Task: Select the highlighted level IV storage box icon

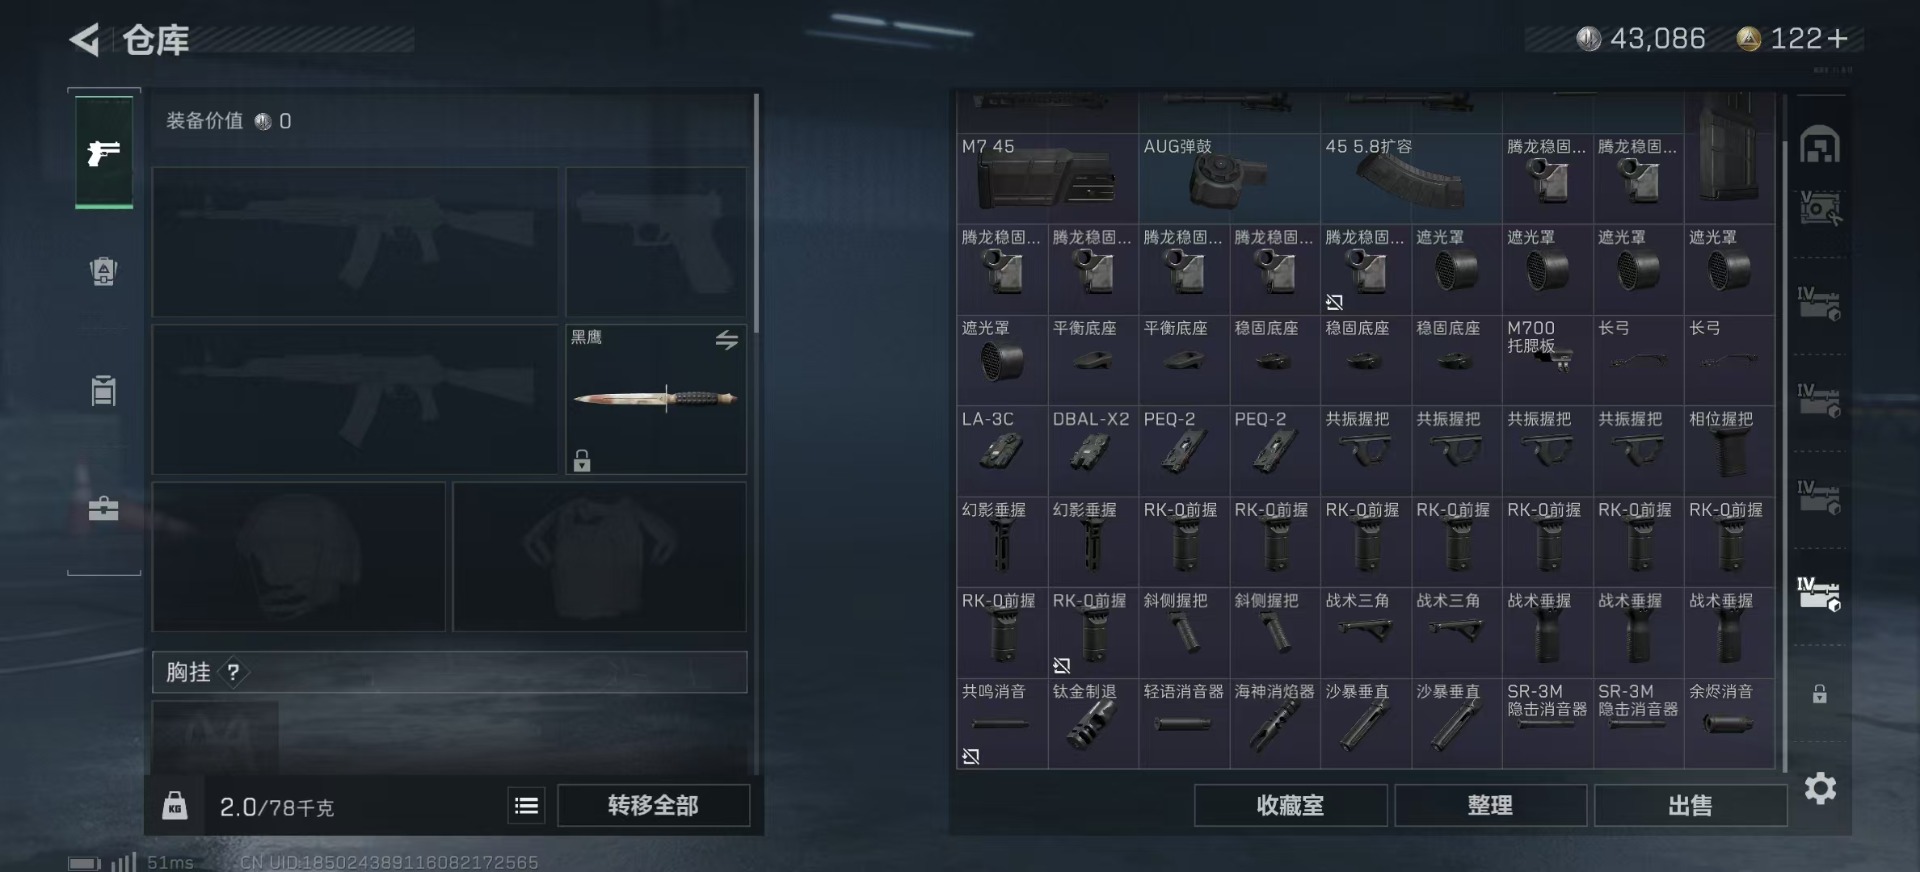Action: [x=1819, y=594]
